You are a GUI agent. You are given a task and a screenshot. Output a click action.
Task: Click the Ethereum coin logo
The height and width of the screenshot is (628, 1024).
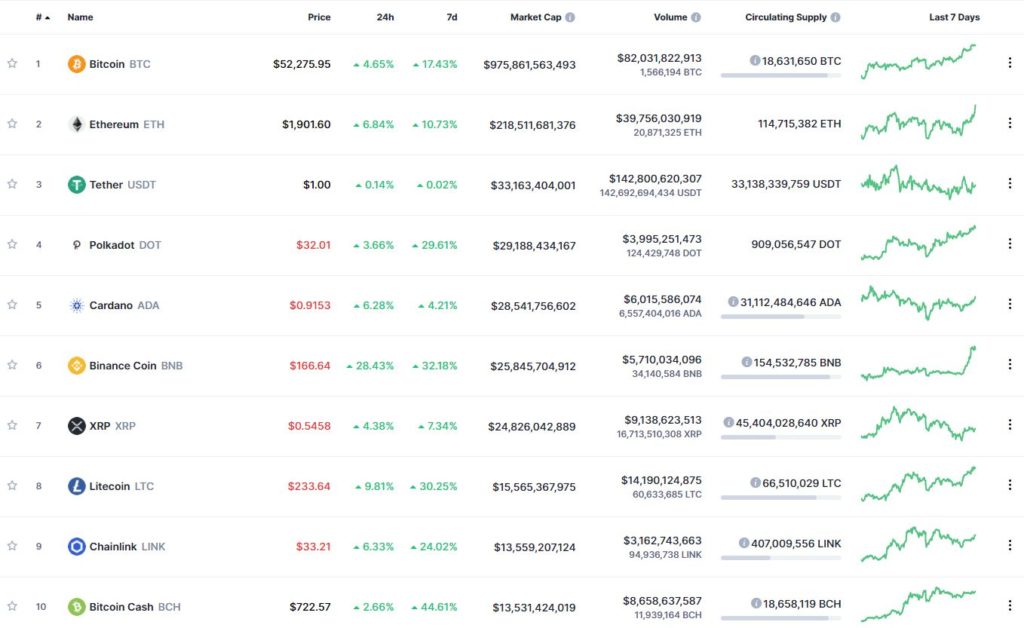76,124
